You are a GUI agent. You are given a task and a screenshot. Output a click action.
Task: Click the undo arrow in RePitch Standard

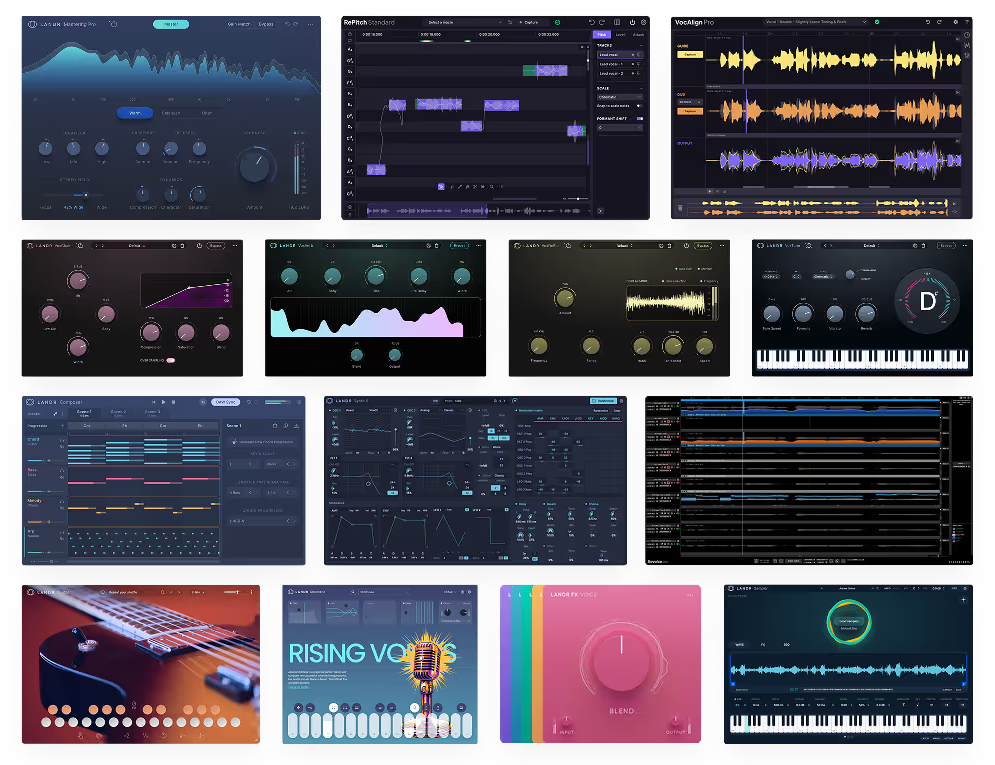pos(590,22)
